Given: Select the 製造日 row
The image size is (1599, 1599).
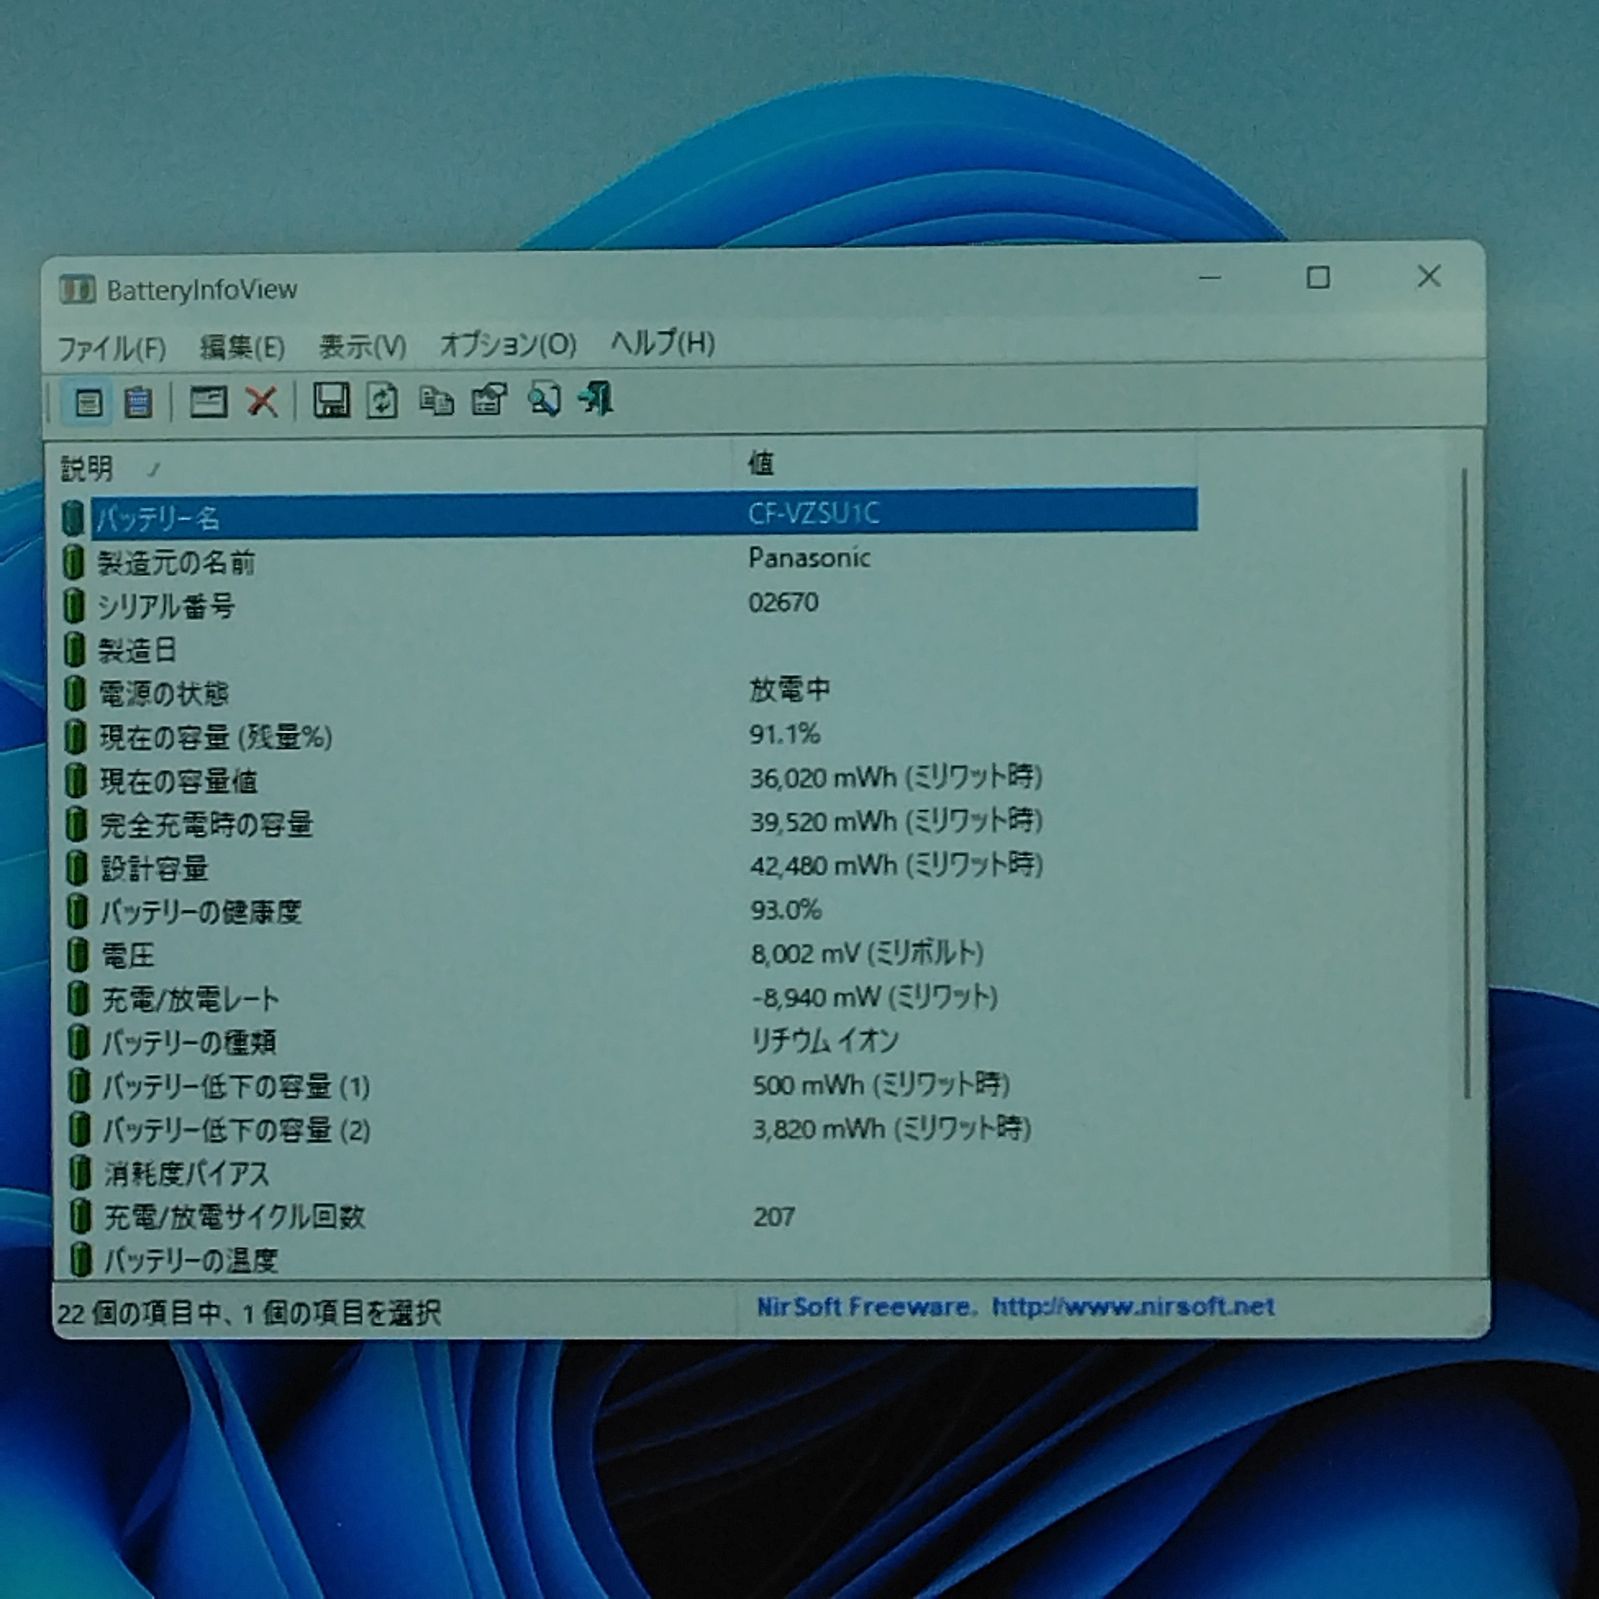Looking at the screenshot, I should [630, 649].
